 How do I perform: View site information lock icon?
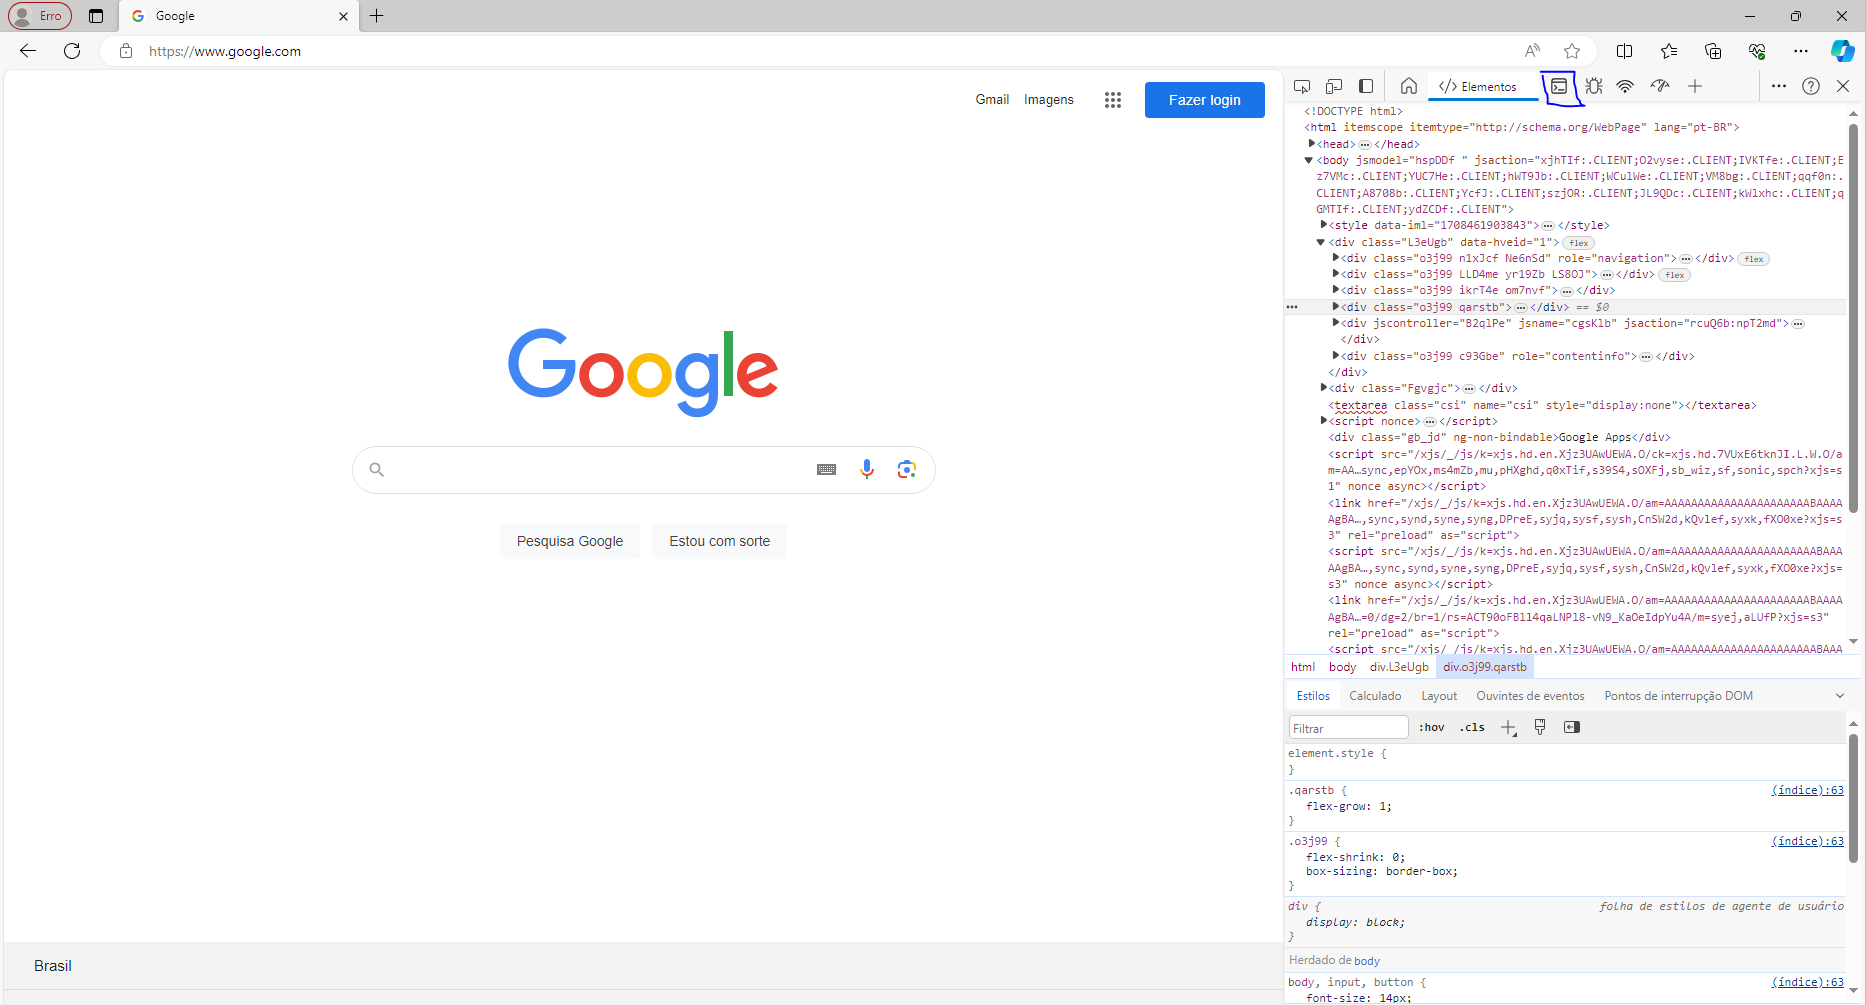pyautogui.click(x=126, y=51)
